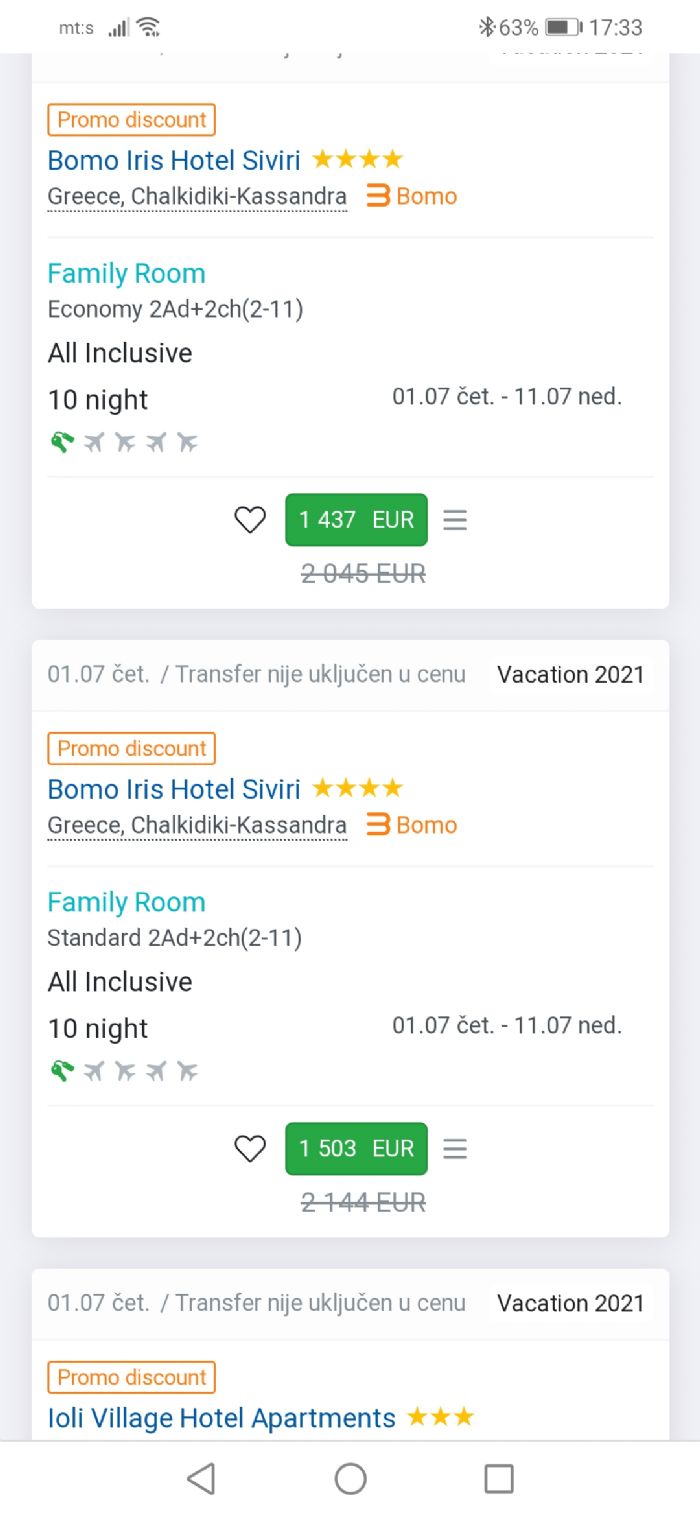
Task: Favorite the 1 437 EUR offer heart
Action: tap(250, 520)
